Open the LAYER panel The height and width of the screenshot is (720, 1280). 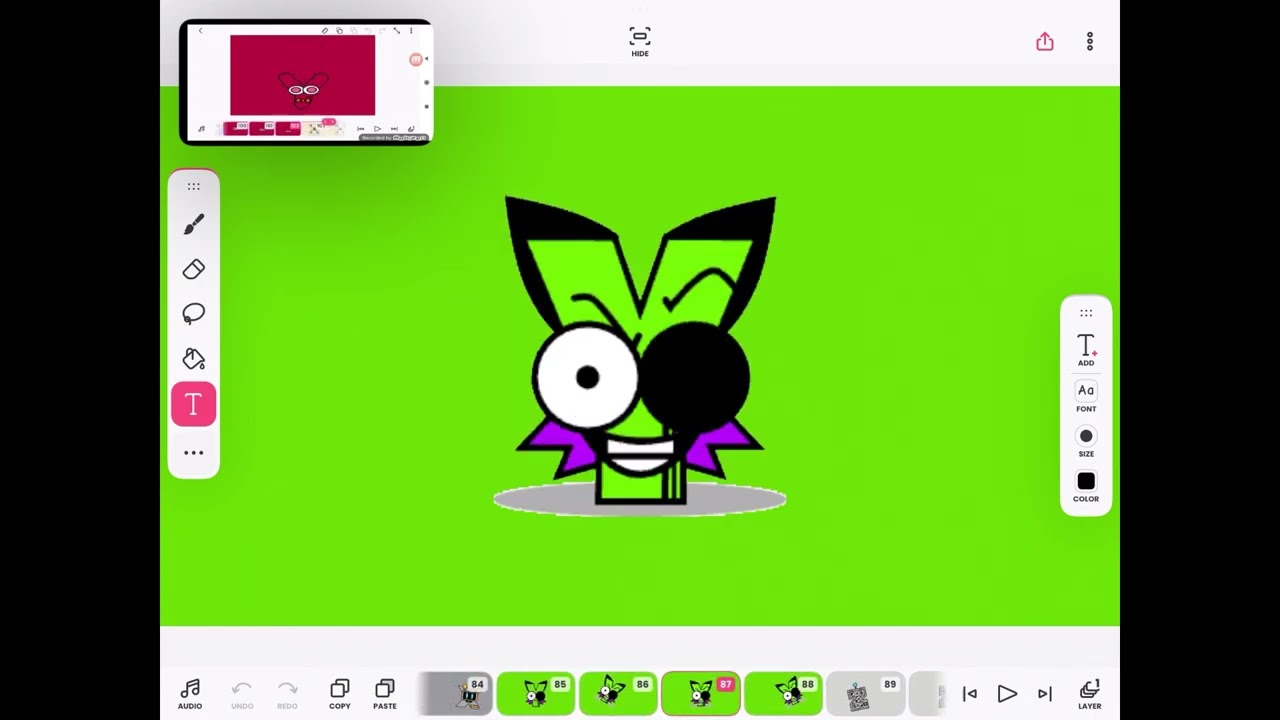1090,694
